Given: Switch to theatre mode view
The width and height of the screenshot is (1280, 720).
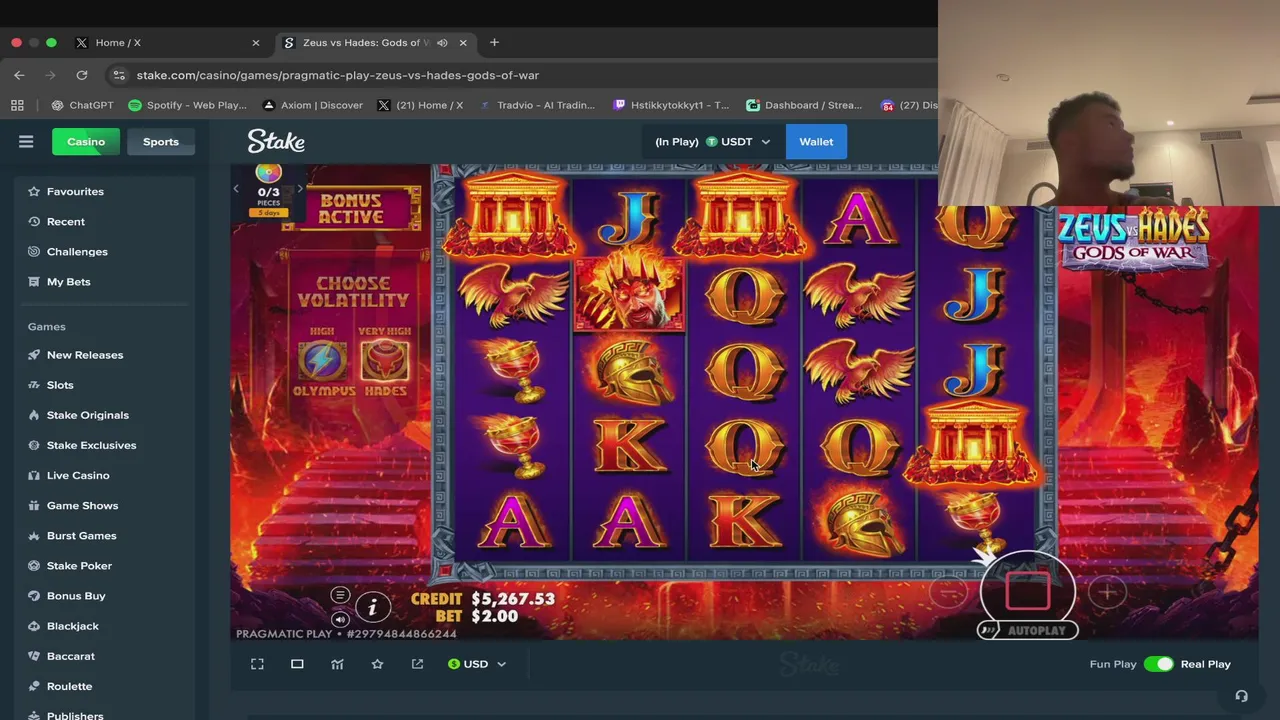Looking at the screenshot, I should [297, 664].
